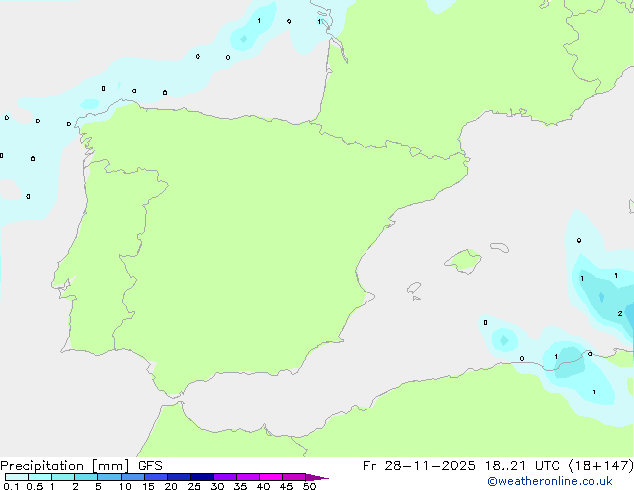Pick the 2–5 mm legend swatch

click(x=86, y=477)
